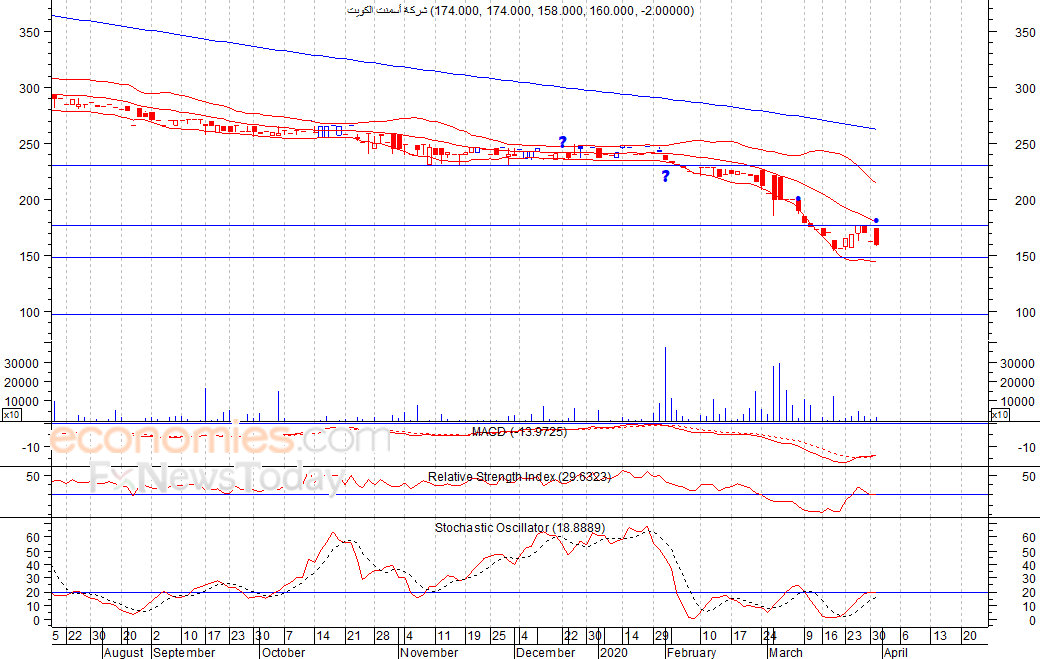The height and width of the screenshot is (659, 1040).
Task: Select the October month label
Action: 283,652
